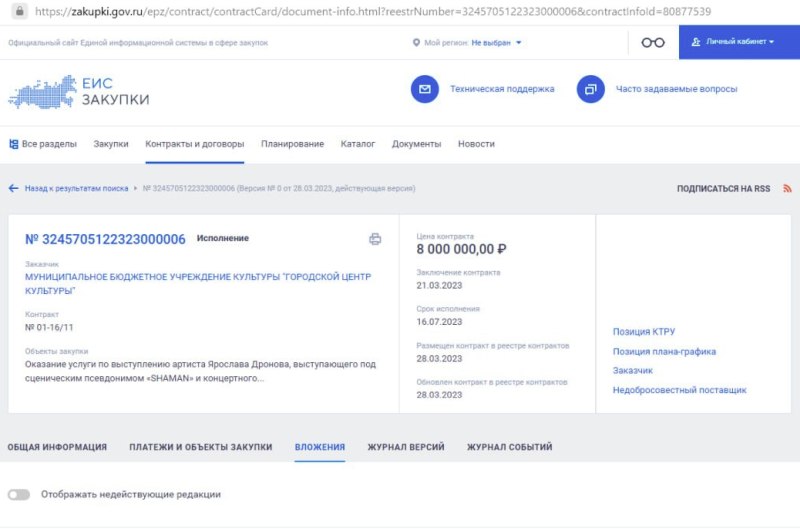Follow the Недобросовестный поставщик link
Image resolution: width=800 pixels, height=529 pixels.
coord(679,390)
